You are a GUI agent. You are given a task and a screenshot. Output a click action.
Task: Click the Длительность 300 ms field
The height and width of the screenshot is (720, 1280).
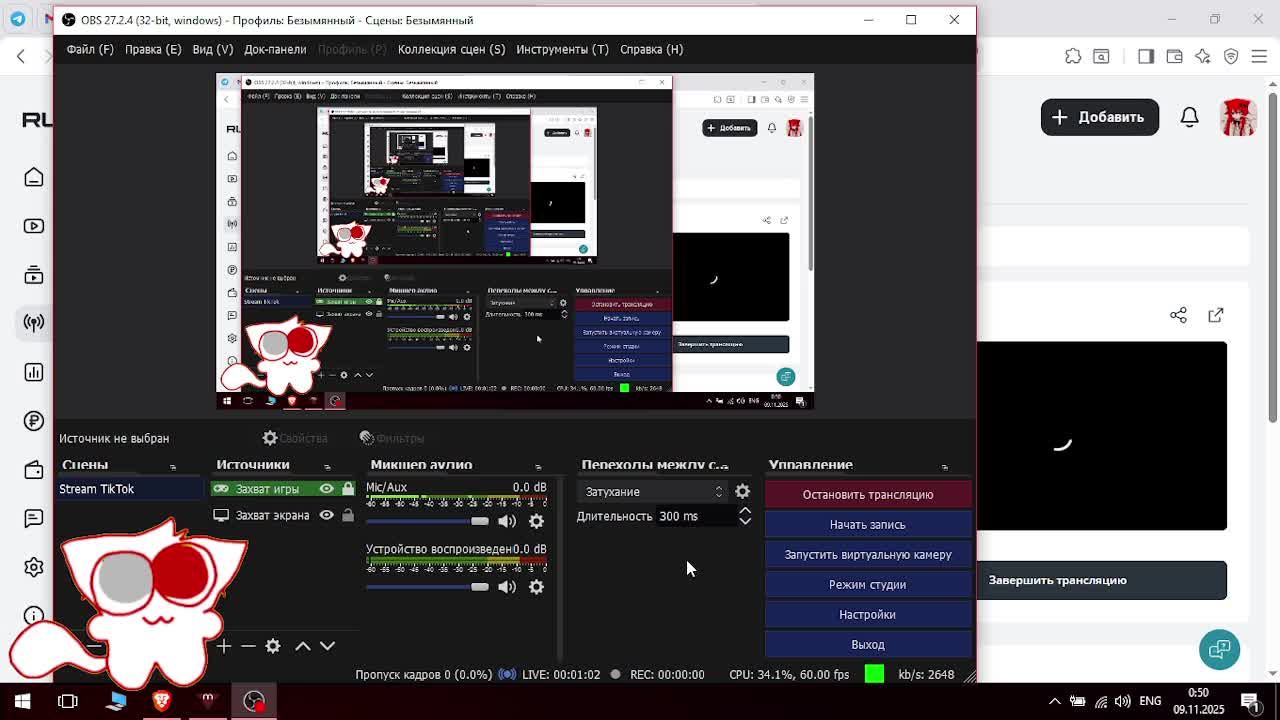[x=696, y=516]
